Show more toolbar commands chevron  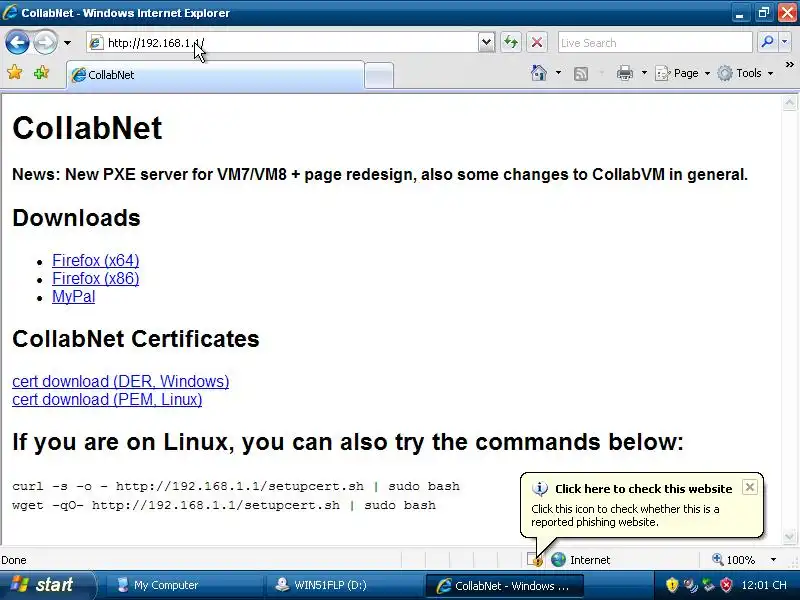[x=790, y=64]
